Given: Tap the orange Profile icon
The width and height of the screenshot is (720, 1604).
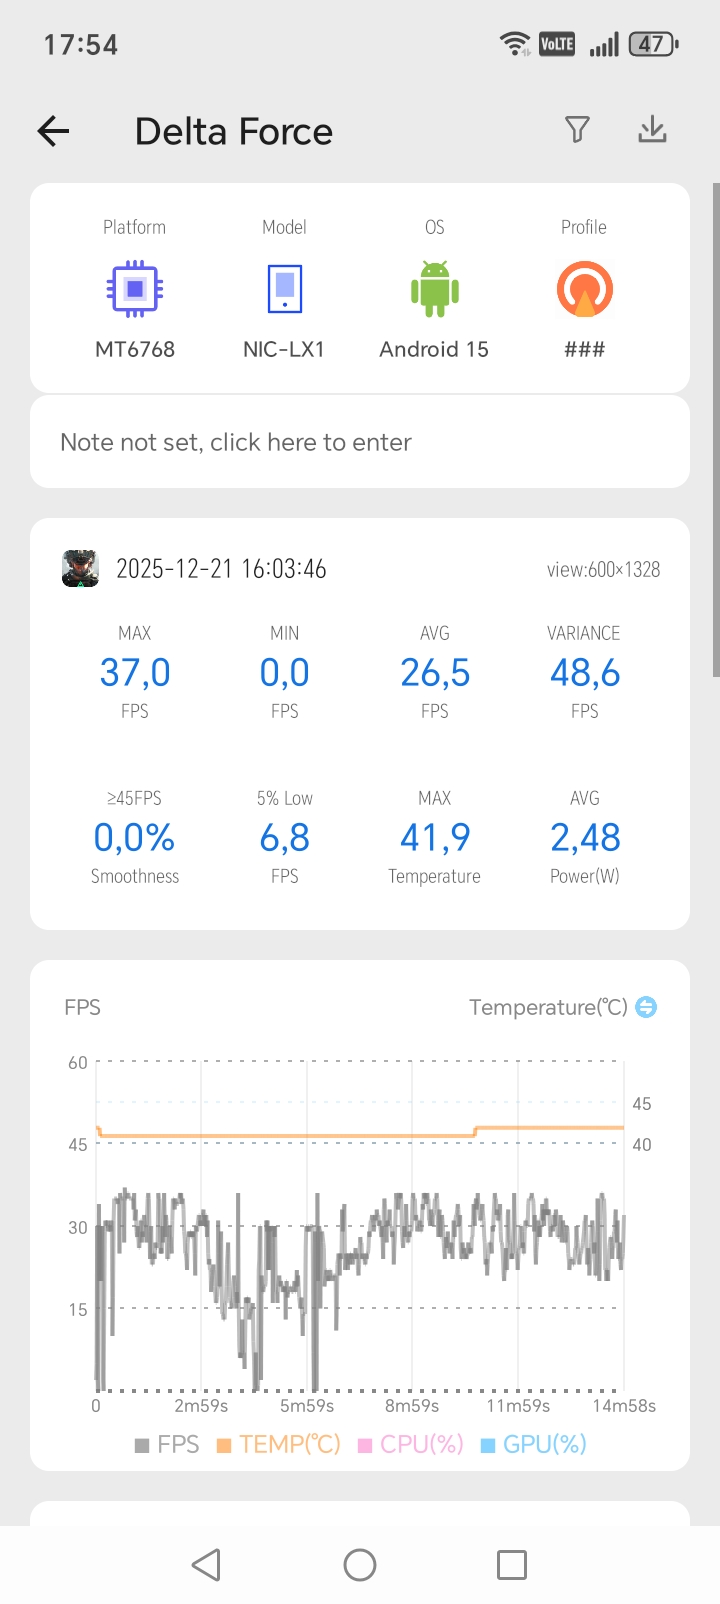Looking at the screenshot, I should (x=584, y=289).
